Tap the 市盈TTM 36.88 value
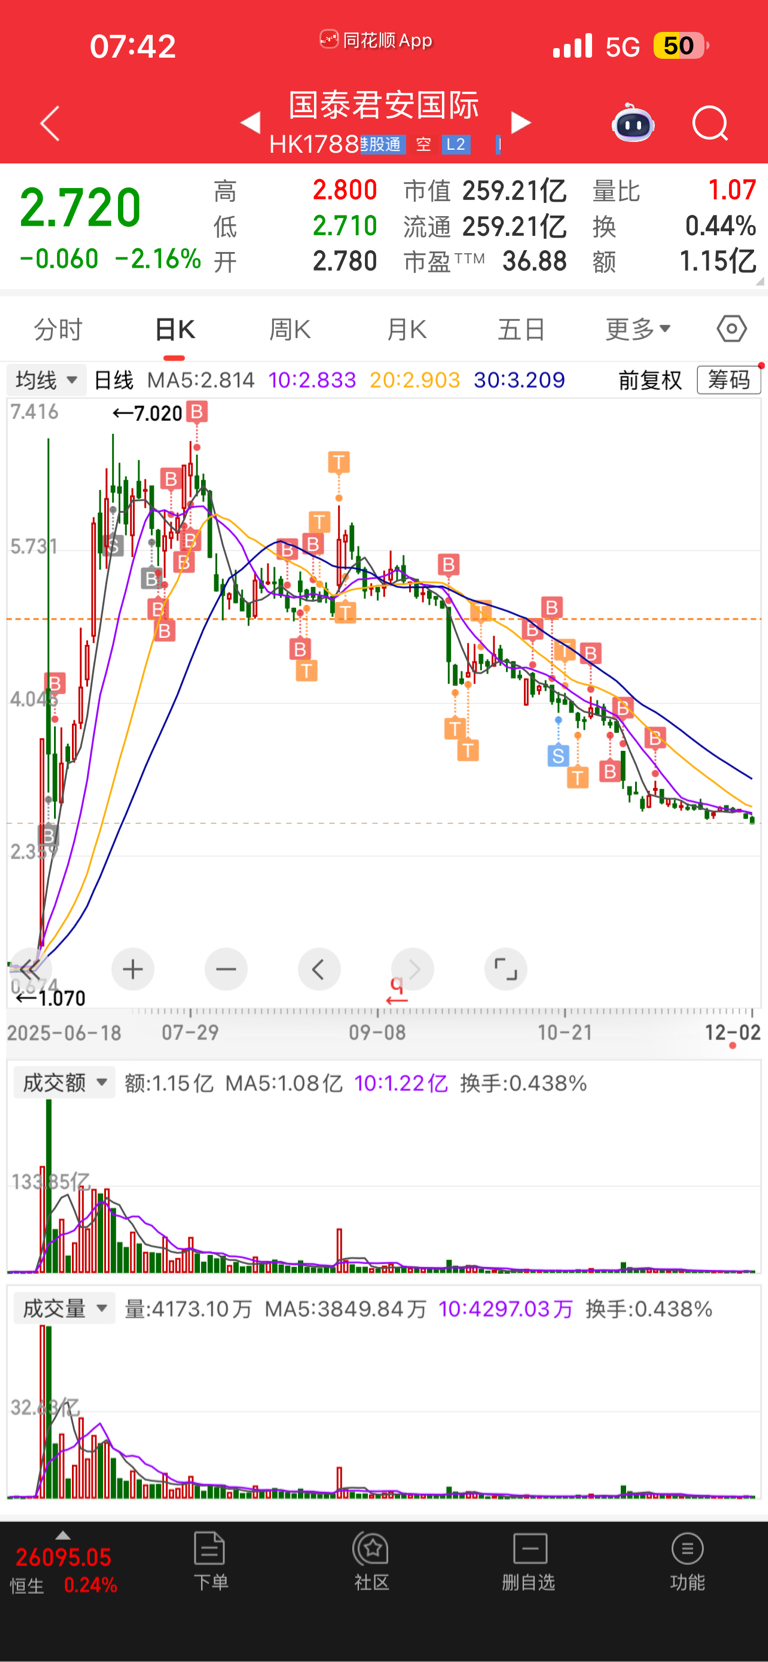The width and height of the screenshot is (768, 1662). point(534,262)
